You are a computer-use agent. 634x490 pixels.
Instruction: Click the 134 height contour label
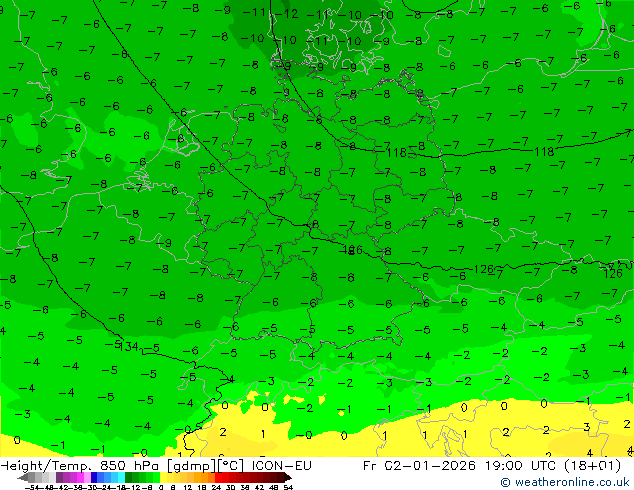pyautogui.click(x=129, y=346)
